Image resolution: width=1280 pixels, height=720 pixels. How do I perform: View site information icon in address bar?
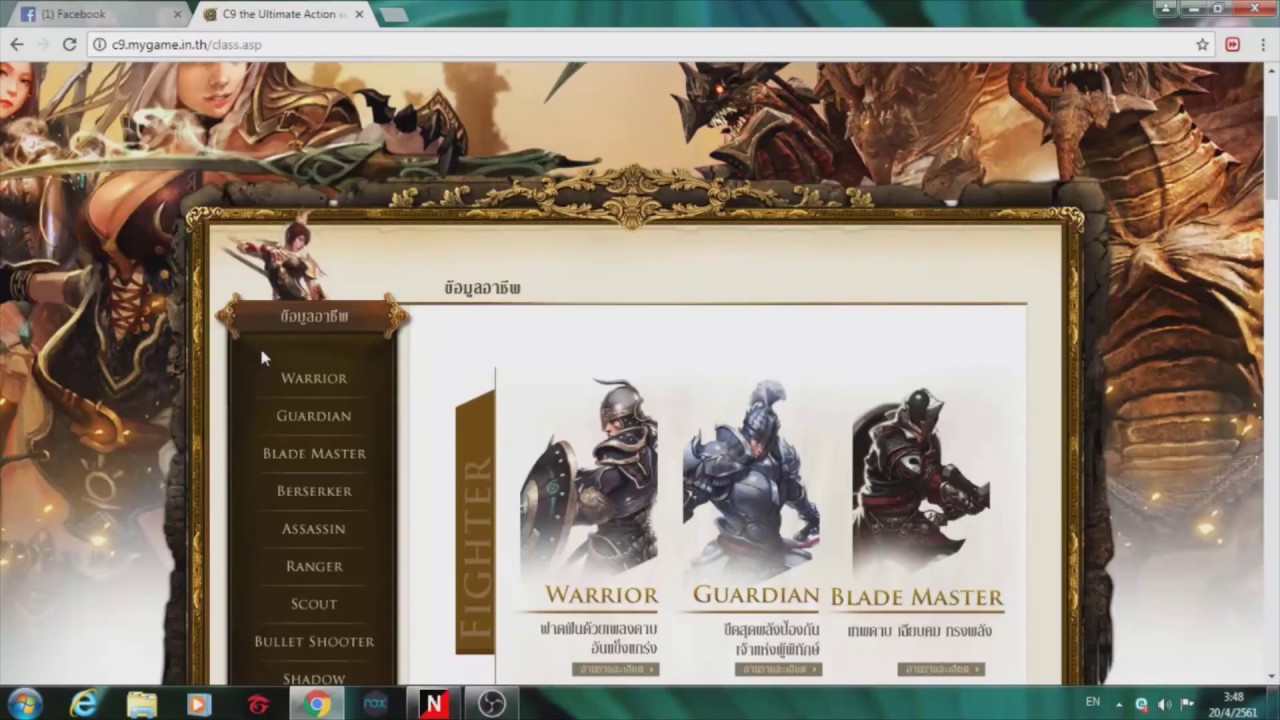click(x=99, y=44)
